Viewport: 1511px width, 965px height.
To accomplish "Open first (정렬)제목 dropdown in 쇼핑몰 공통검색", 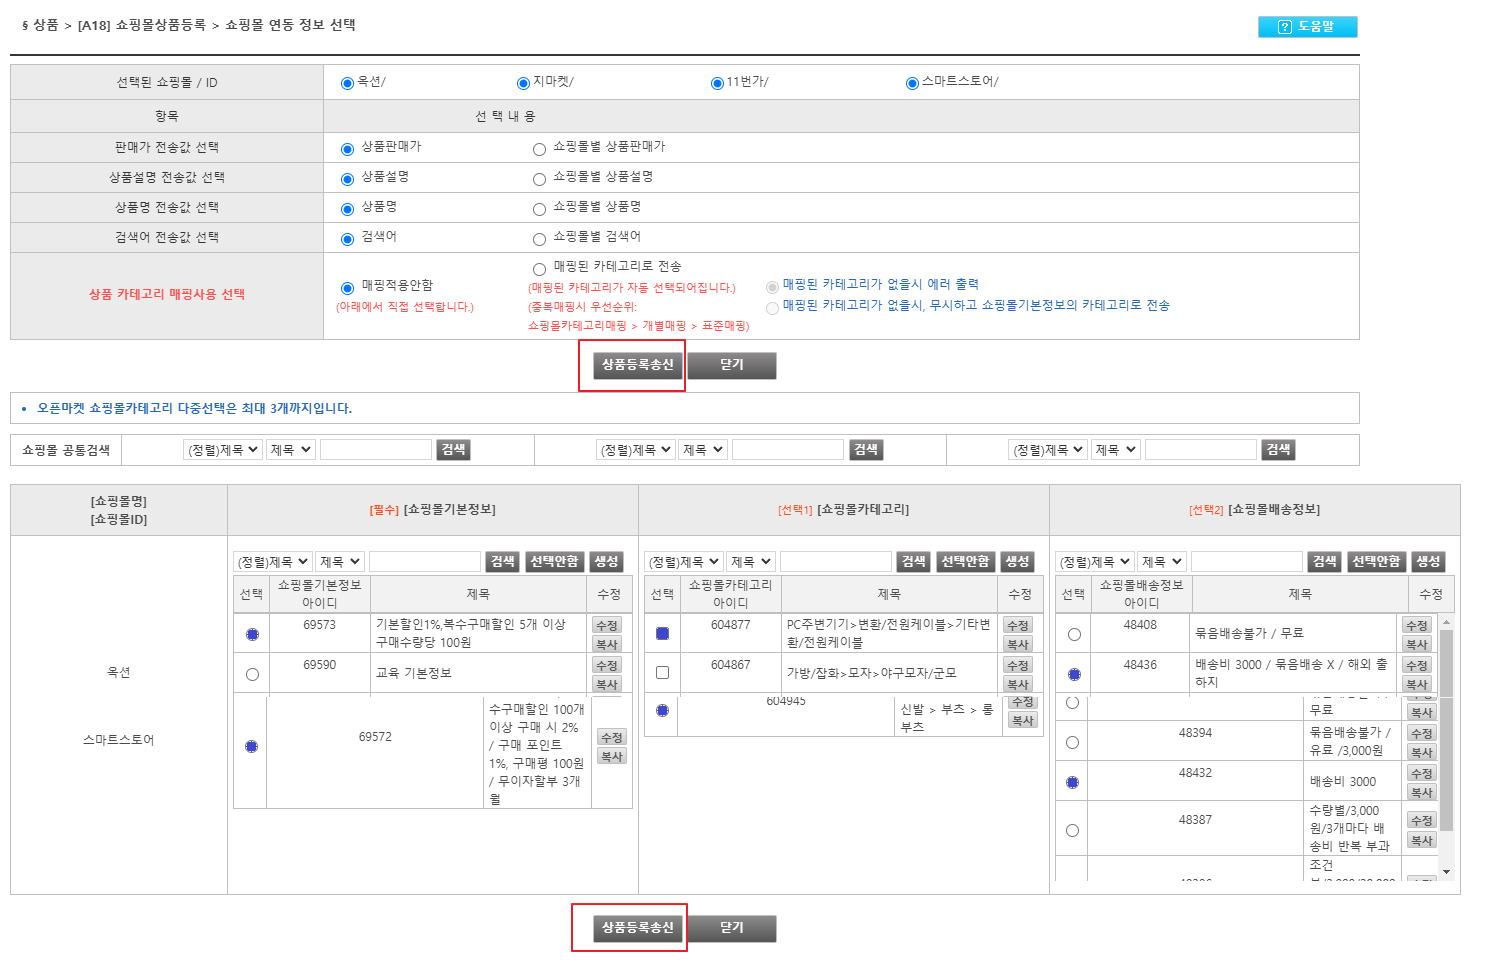I will click(222, 450).
